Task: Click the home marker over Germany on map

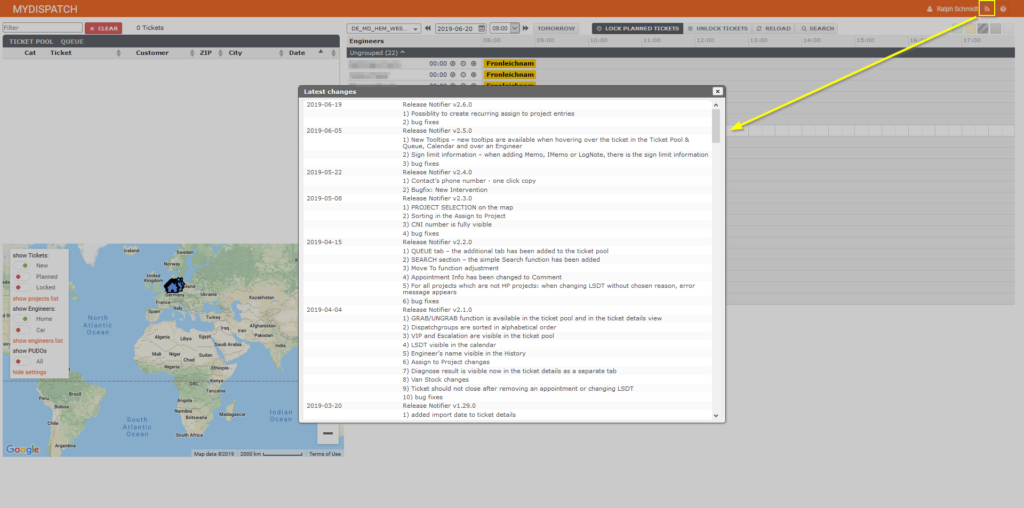Action: (172, 285)
